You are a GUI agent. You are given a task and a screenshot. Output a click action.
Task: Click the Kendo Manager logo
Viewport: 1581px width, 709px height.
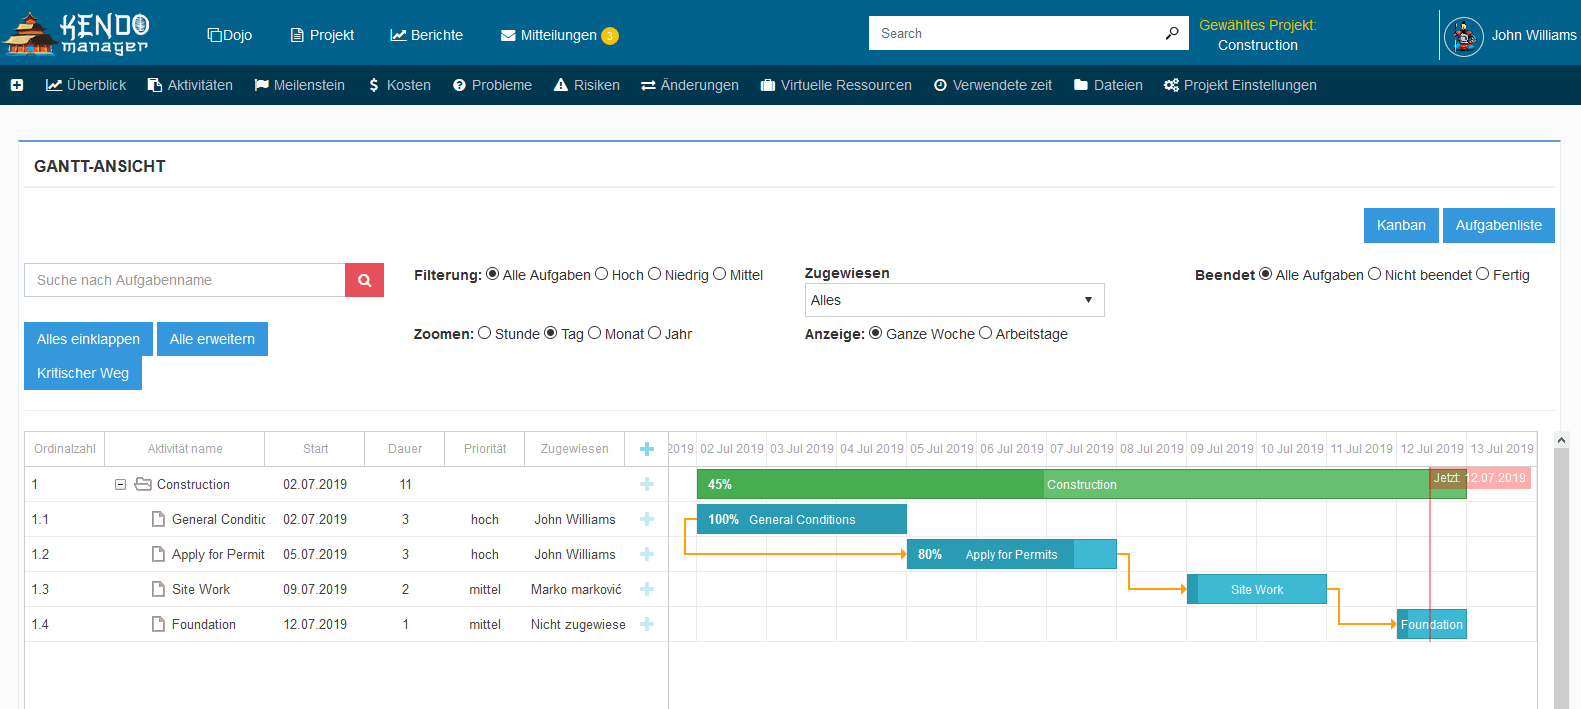77,34
